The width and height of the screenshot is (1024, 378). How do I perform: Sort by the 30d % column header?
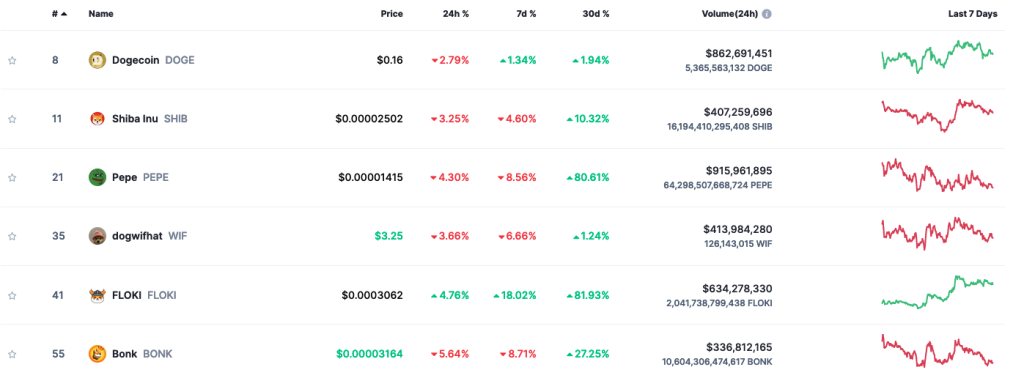point(595,14)
